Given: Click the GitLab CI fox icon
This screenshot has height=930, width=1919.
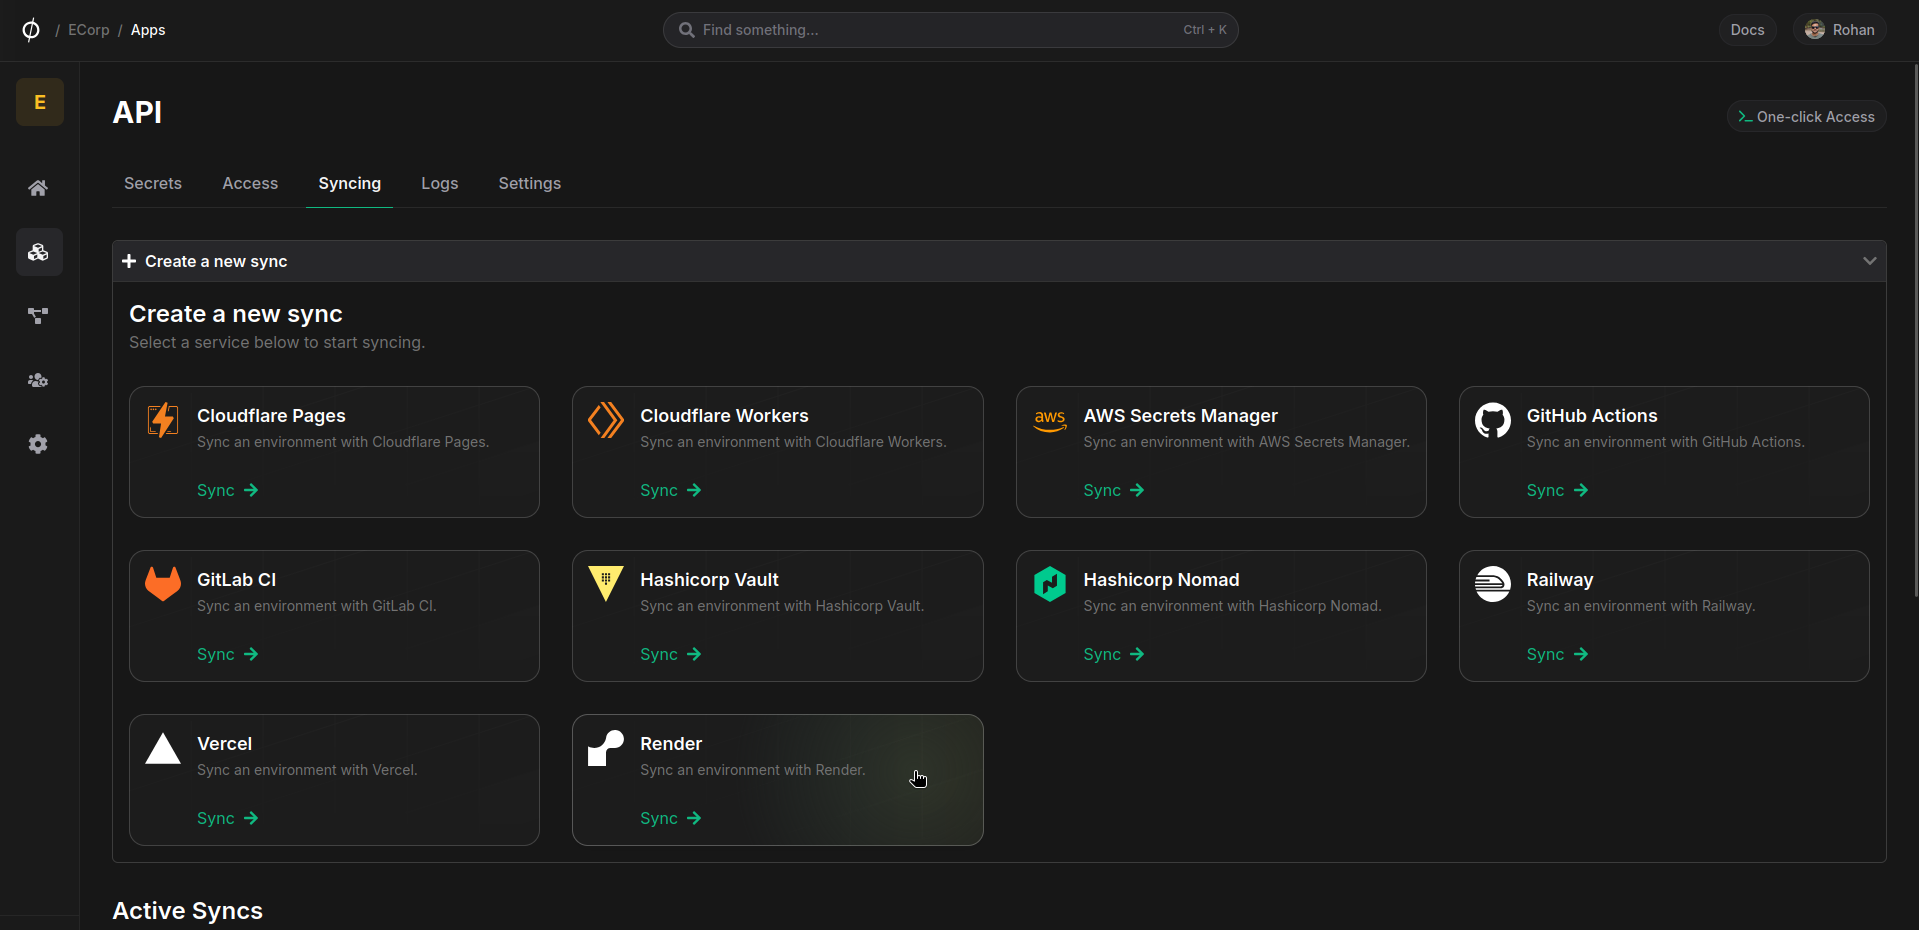Looking at the screenshot, I should point(163,584).
